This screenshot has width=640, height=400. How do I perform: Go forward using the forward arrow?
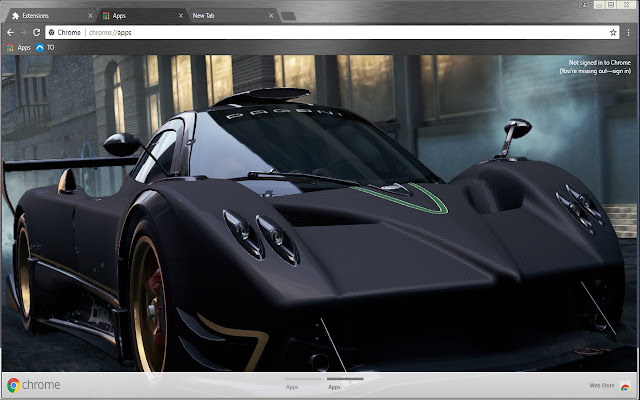tap(23, 32)
